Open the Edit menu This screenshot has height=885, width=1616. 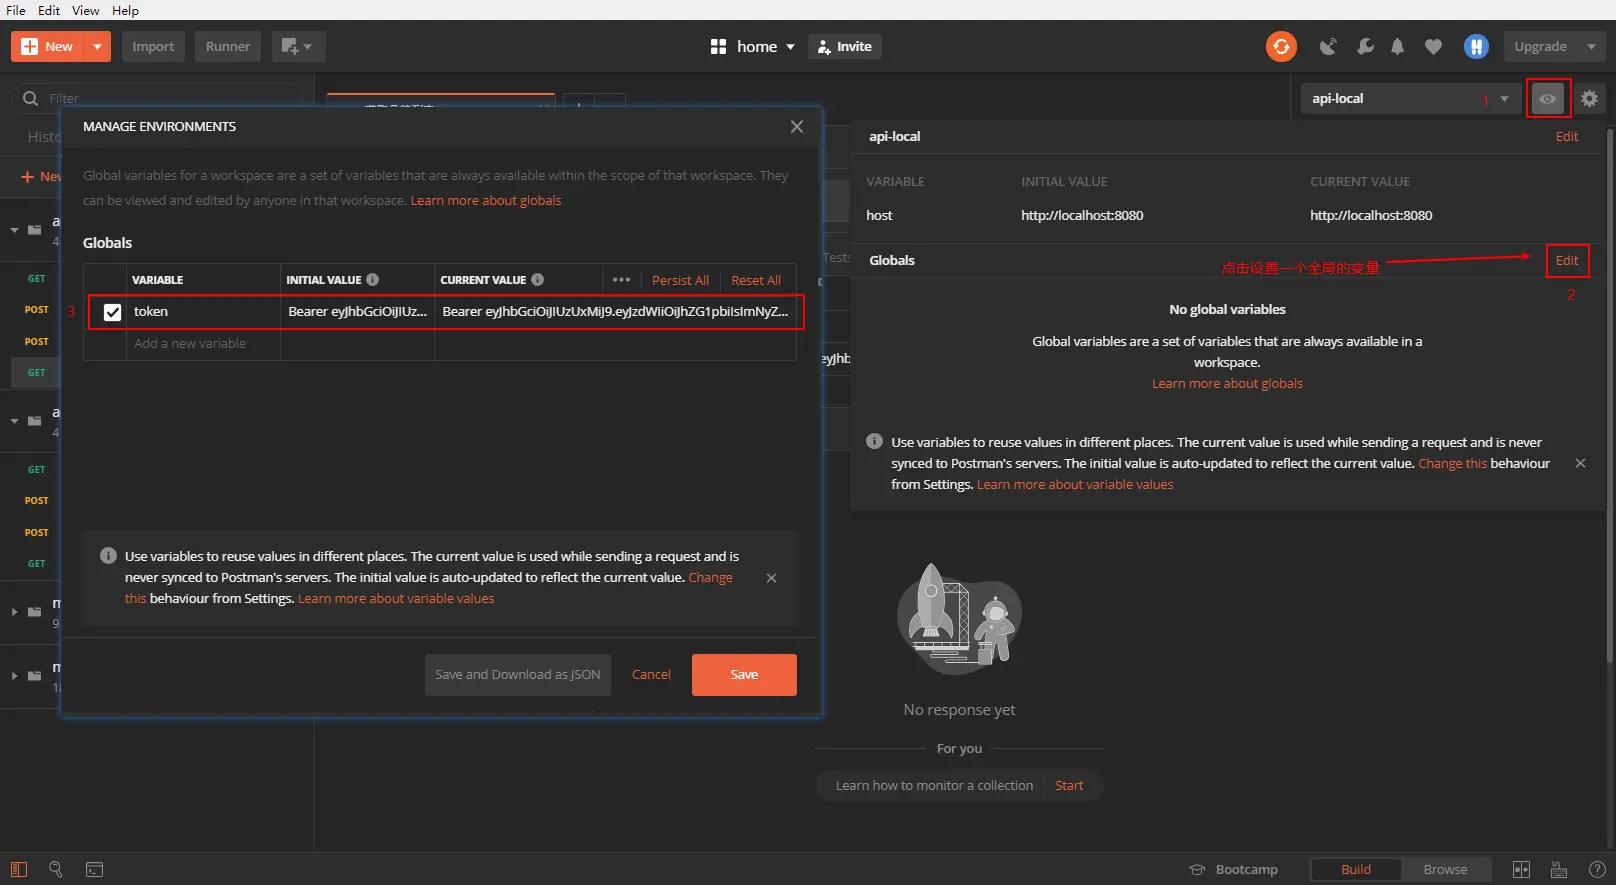pyautogui.click(x=49, y=10)
